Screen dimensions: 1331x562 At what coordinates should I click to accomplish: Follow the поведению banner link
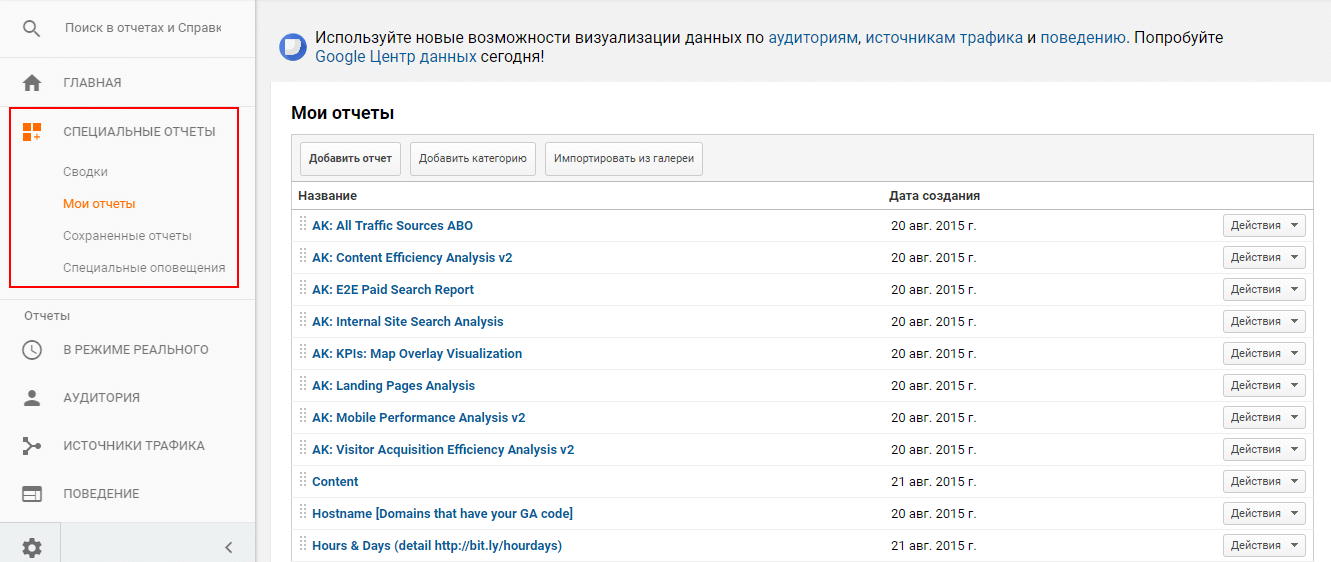pyautogui.click(x=1084, y=38)
